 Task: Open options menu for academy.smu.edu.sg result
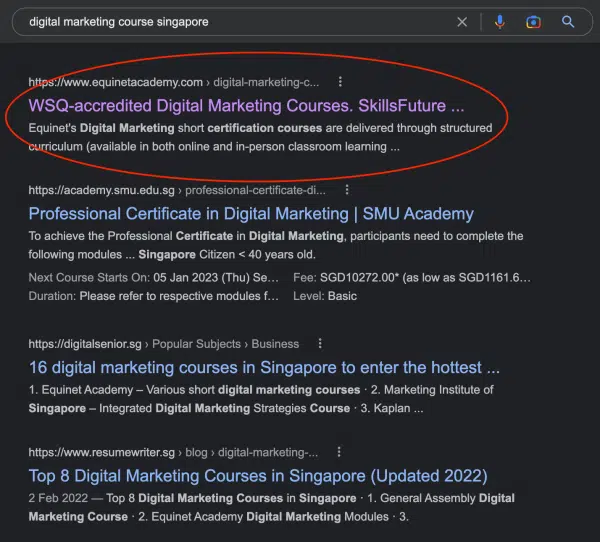[347, 190]
